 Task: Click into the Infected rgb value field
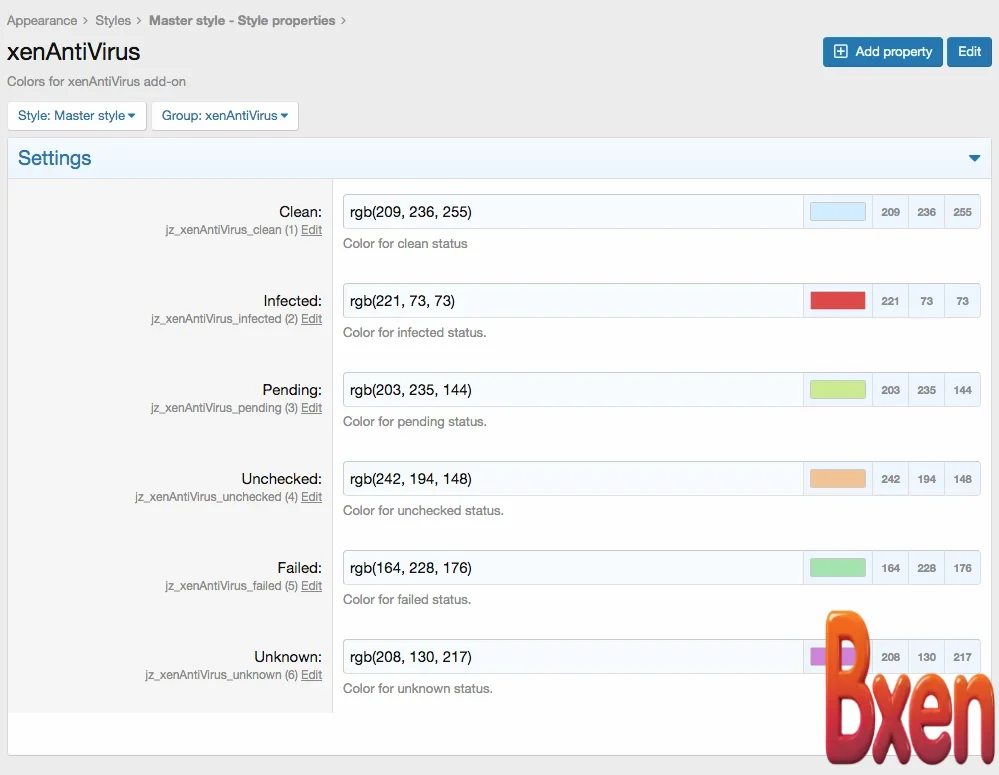pos(572,301)
